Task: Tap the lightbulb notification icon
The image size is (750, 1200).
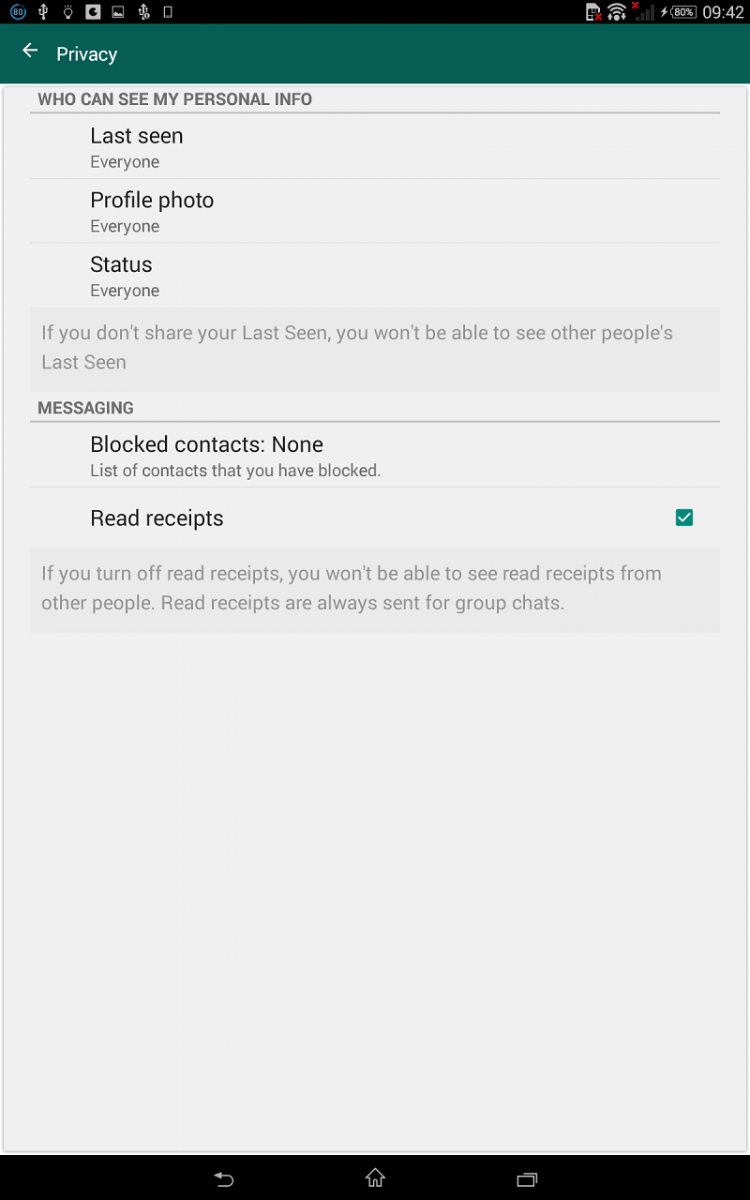Action: point(68,12)
